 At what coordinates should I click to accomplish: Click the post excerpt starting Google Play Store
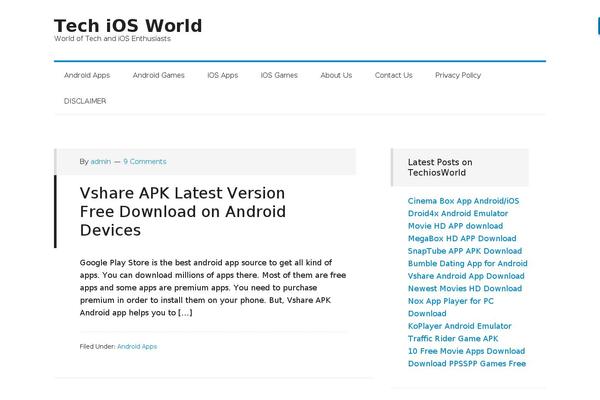pos(213,287)
